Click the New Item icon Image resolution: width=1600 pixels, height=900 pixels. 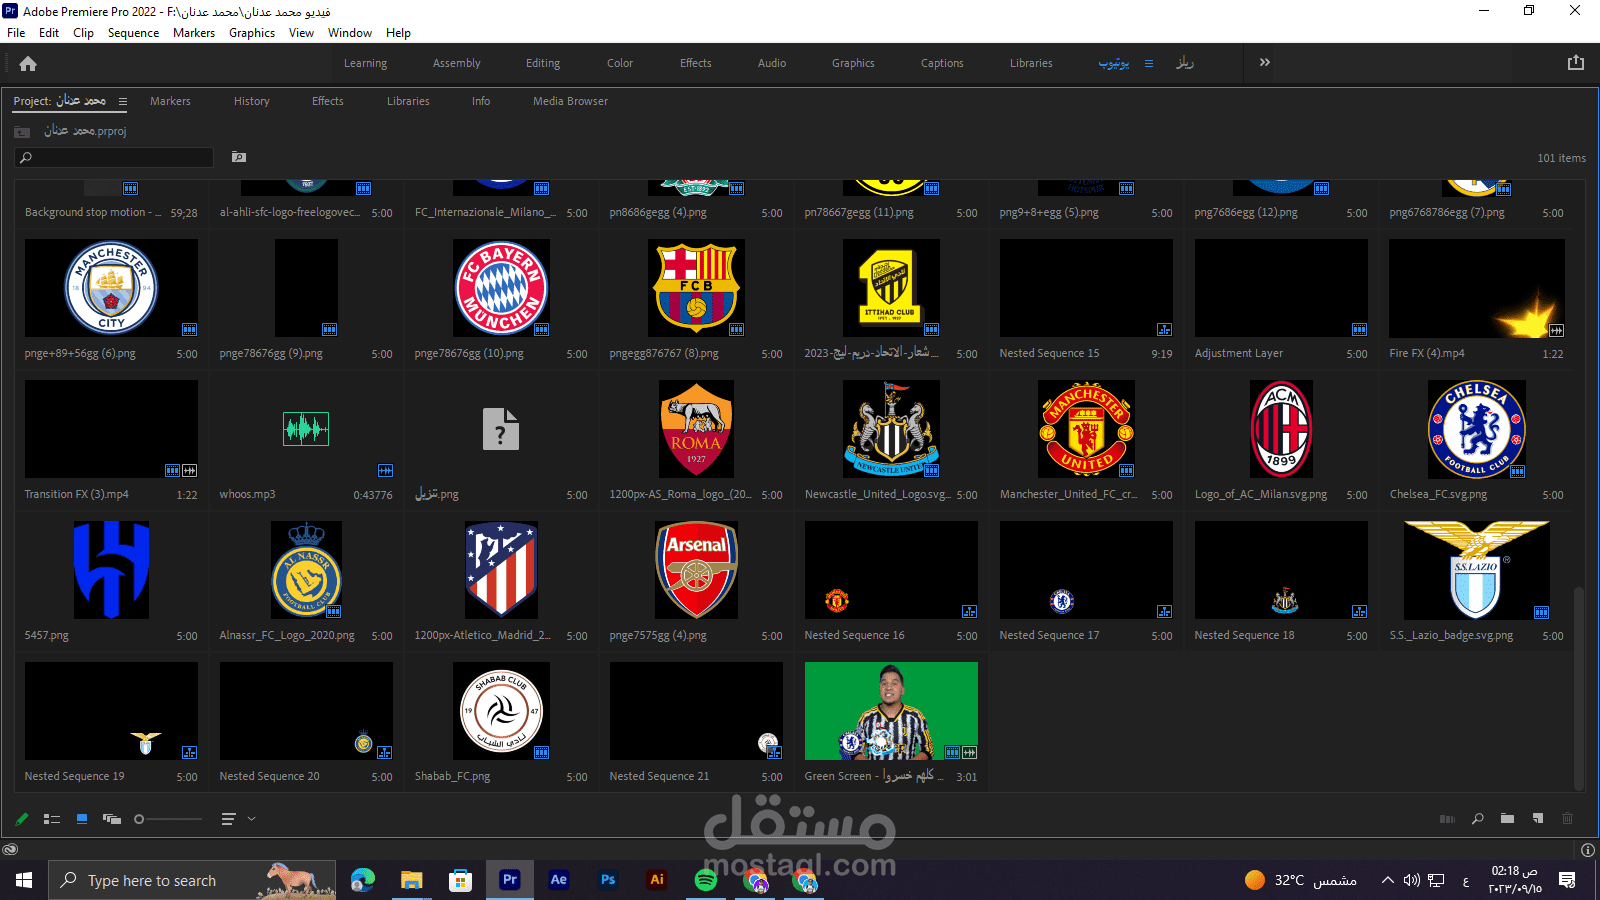coord(1538,819)
